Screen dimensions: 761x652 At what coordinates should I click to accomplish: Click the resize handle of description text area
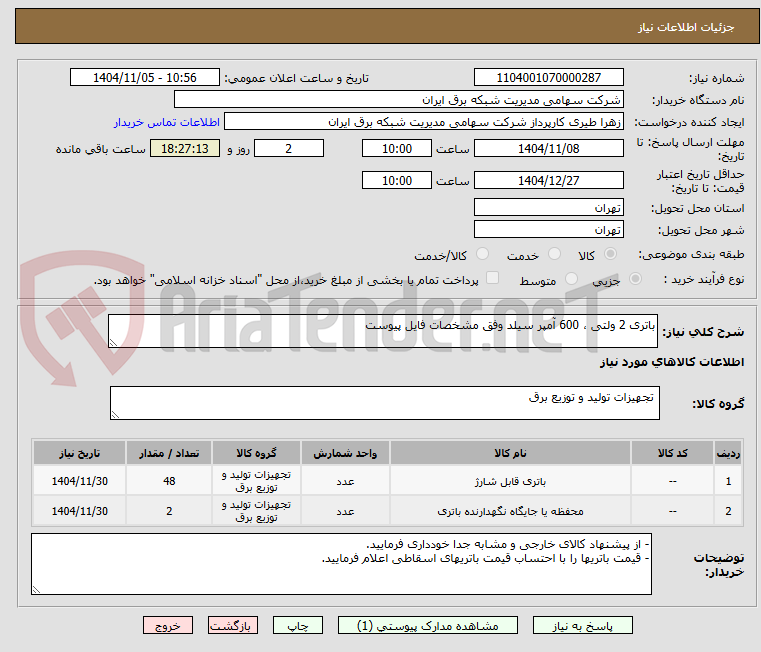pyautogui.click(x=113, y=342)
